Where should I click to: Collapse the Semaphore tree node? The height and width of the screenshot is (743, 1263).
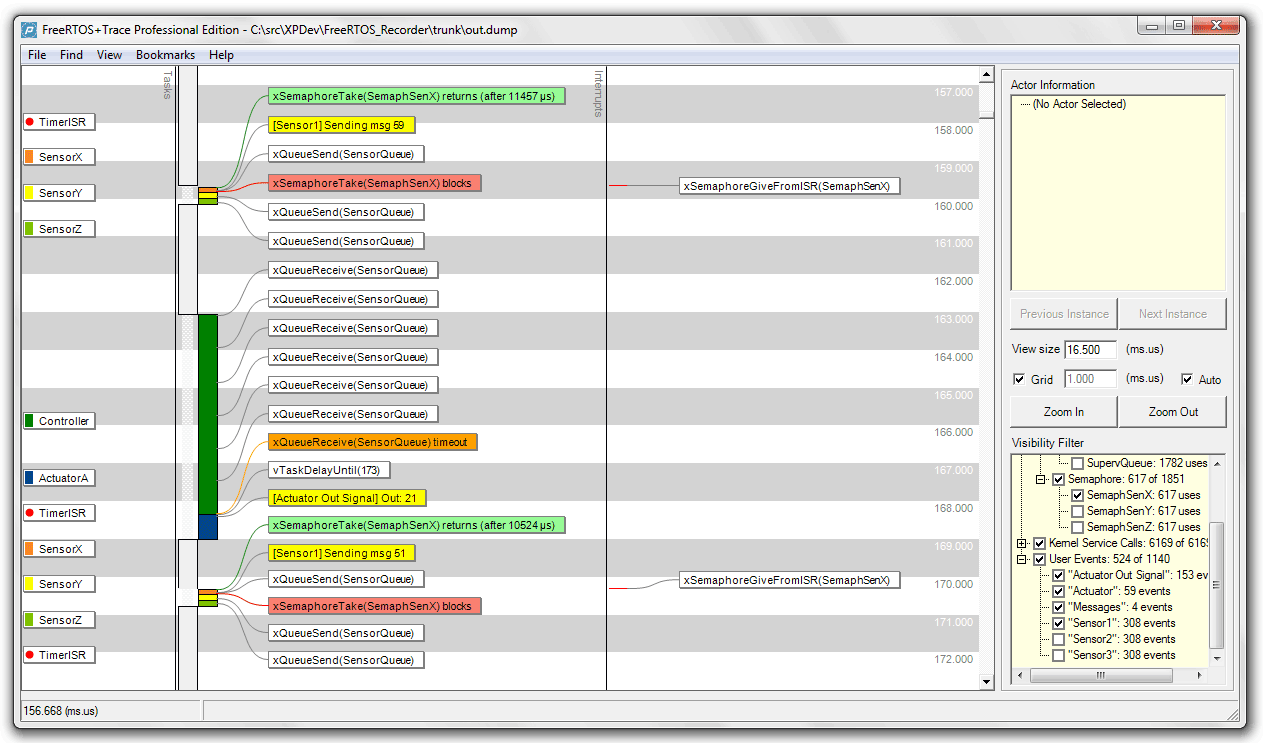(x=1040, y=479)
